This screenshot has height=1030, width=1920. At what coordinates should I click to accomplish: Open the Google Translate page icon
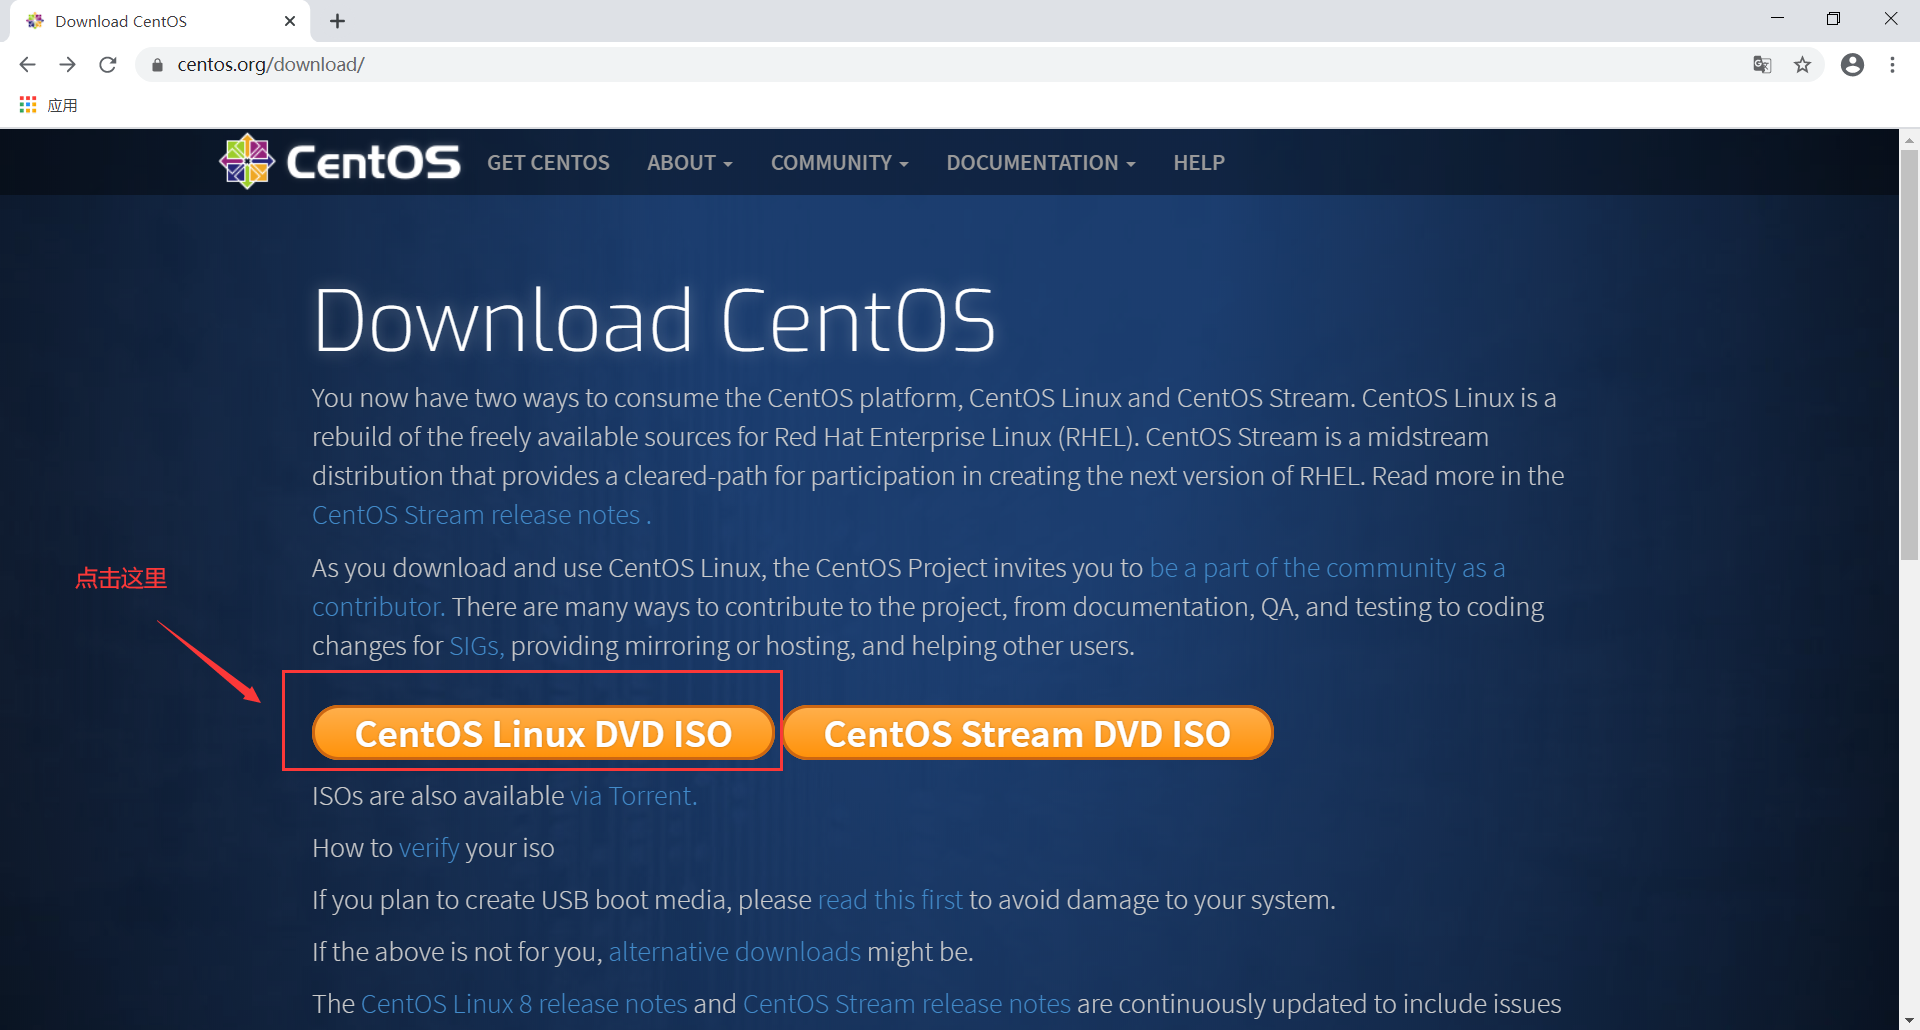click(x=1762, y=65)
